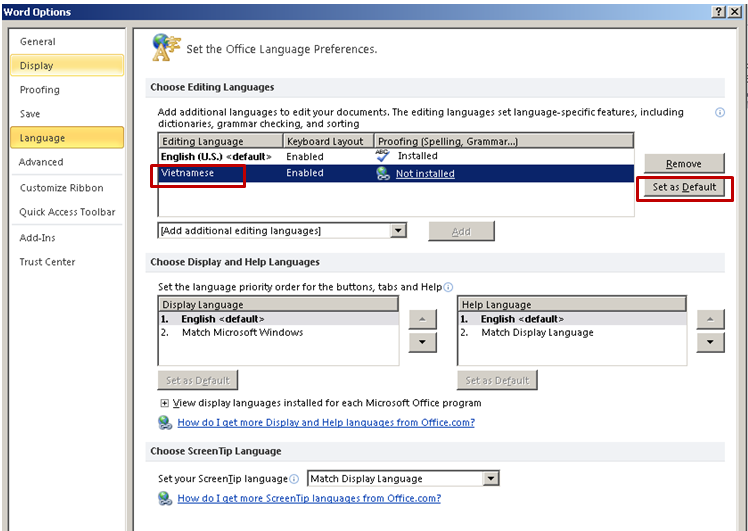Open the ScreenTip language Match Display Language dropdown
Image resolution: width=748 pixels, height=531 pixels.
pyautogui.click(x=490, y=479)
